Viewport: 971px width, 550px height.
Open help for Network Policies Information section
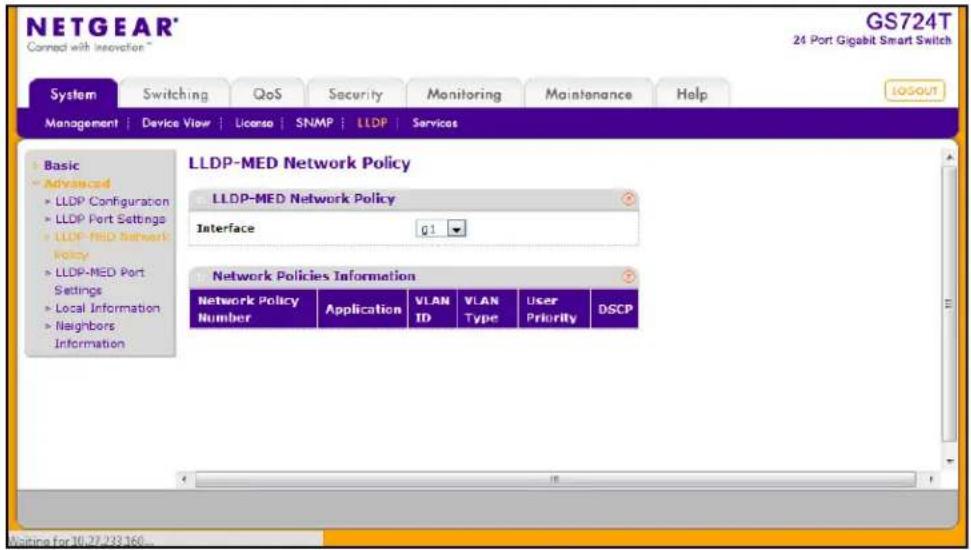(x=629, y=277)
